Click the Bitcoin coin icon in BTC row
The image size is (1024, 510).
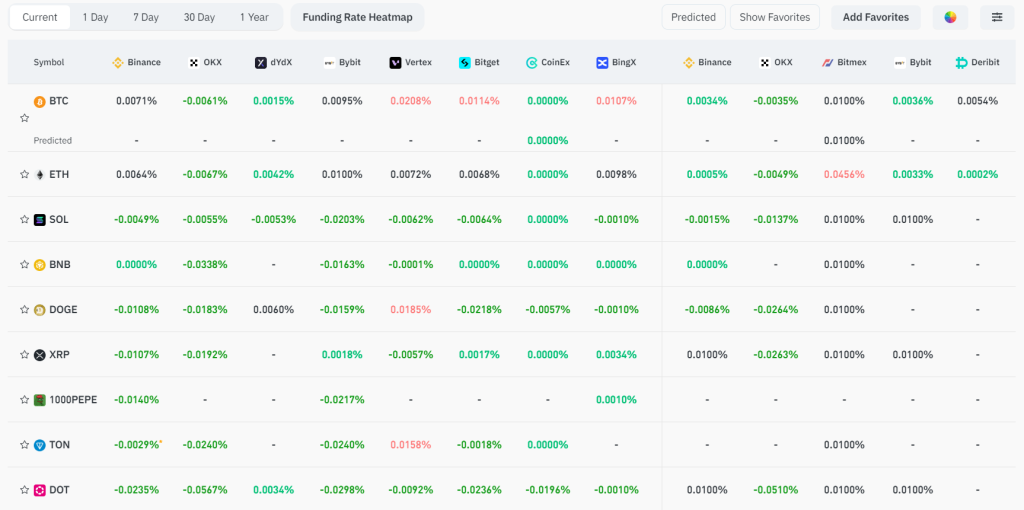(40, 101)
